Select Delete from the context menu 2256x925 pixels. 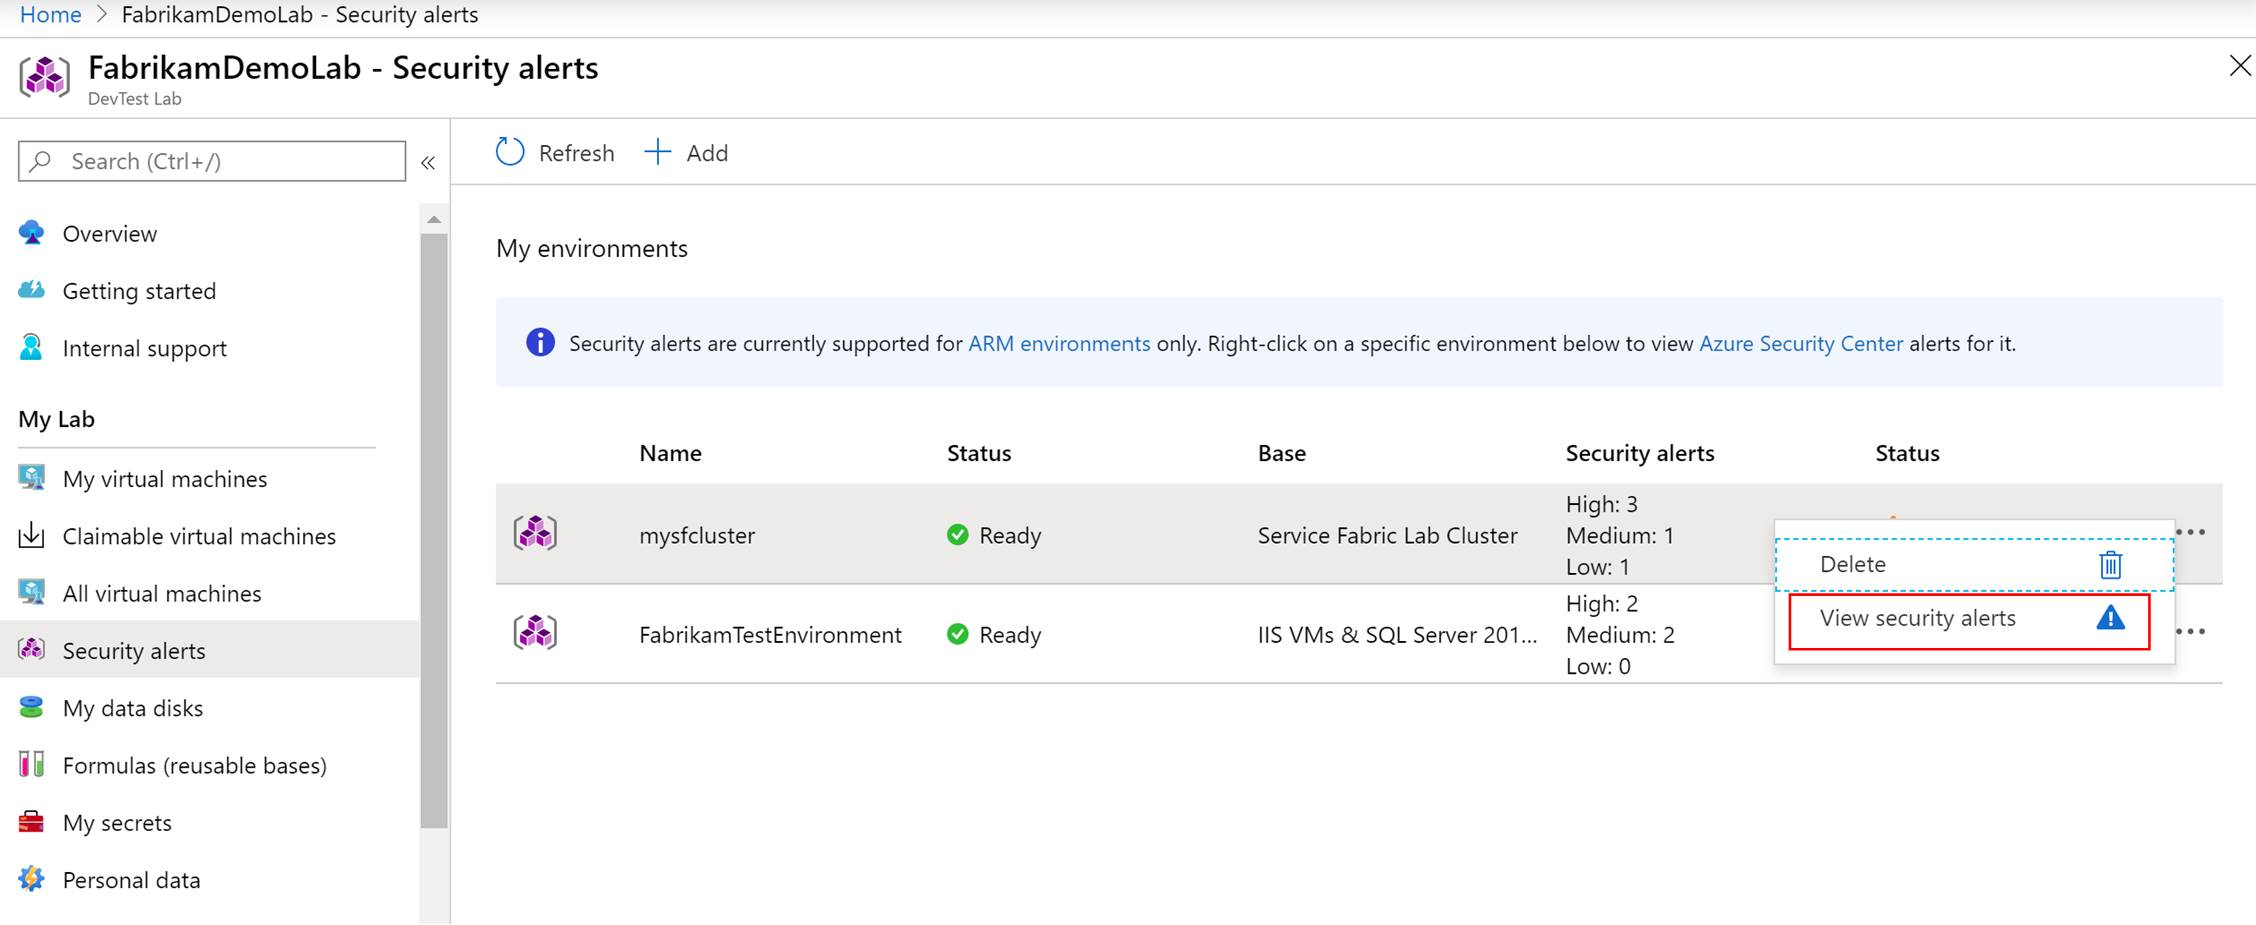coord(1974,565)
